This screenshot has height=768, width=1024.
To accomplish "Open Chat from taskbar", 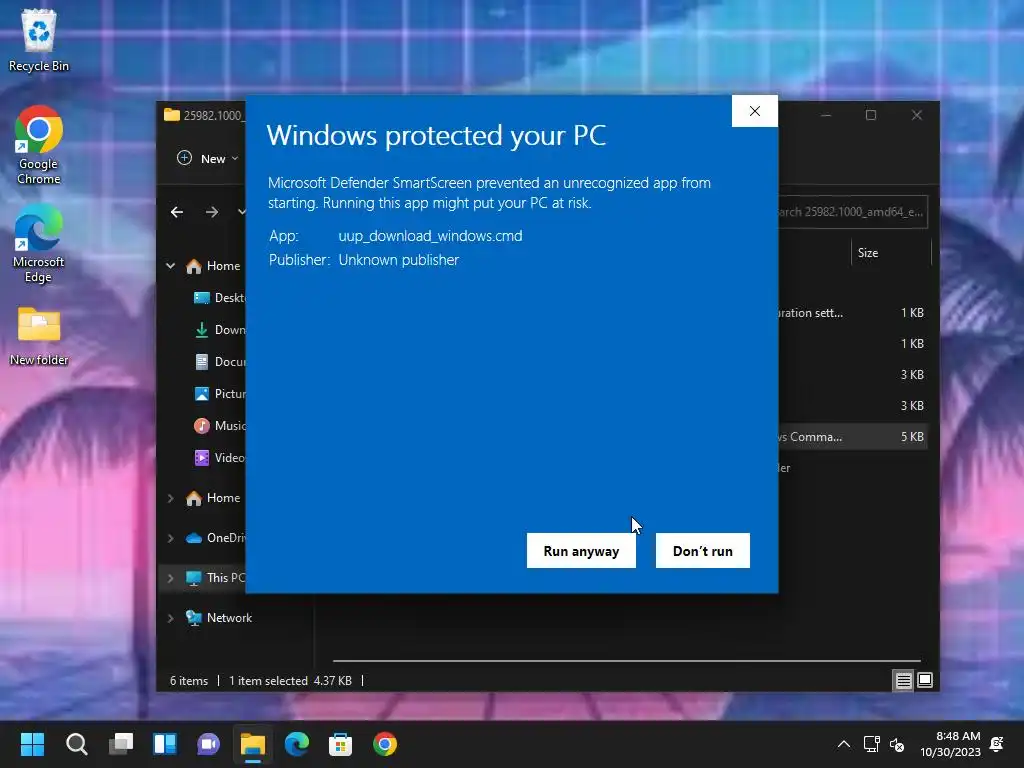I will pos(208,744).
